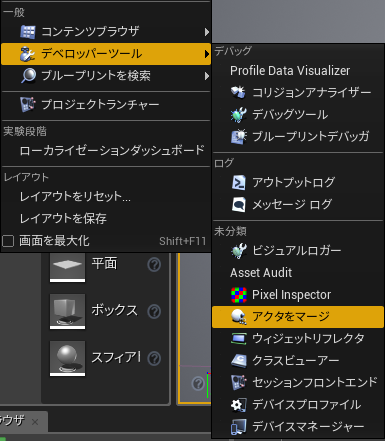Click the ブループリントを検索 magnifier icon

pos(28,76)
